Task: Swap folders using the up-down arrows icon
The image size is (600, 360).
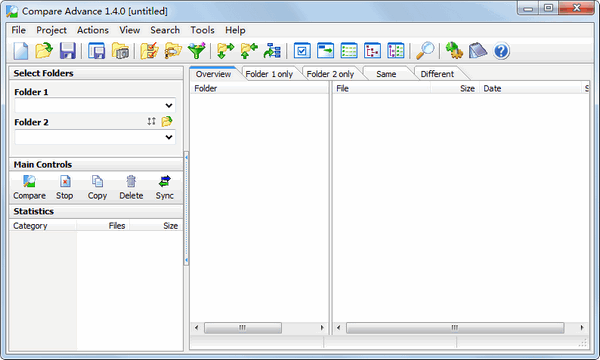Action: (152, 121)
